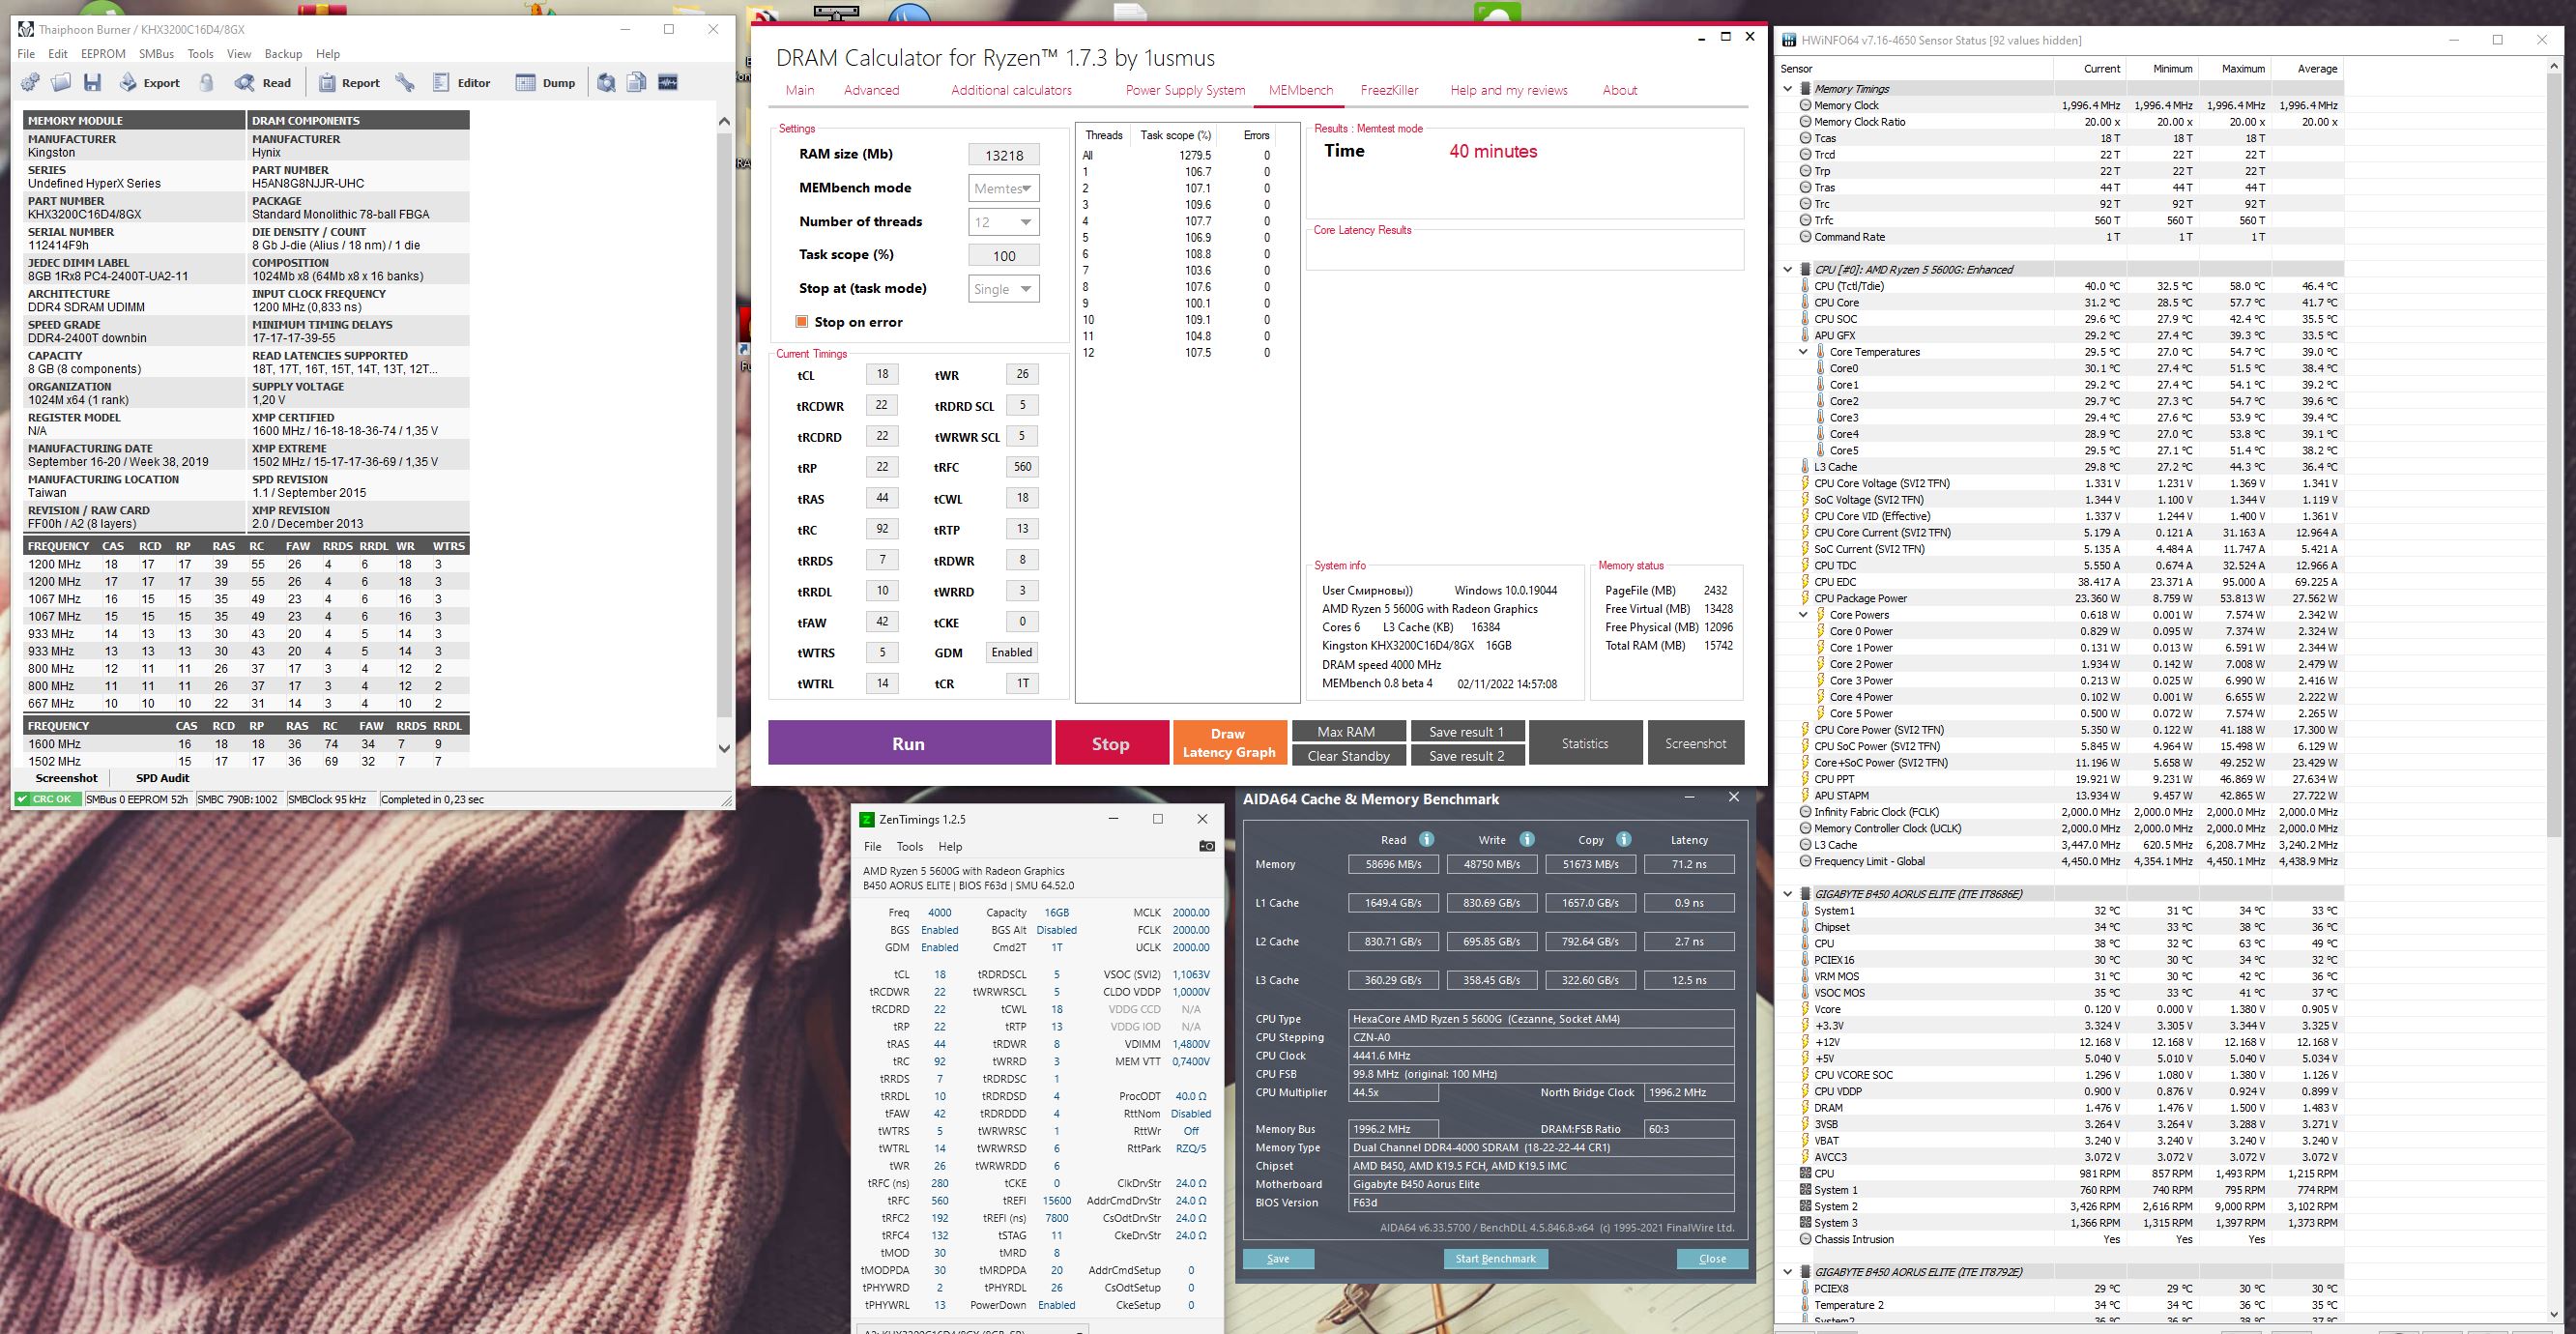Viewport: 2576px width, 1334px height.
Task: Collapse the Memory Timings sensor group
Action: pyautogui.click(x=1788, y=89)
